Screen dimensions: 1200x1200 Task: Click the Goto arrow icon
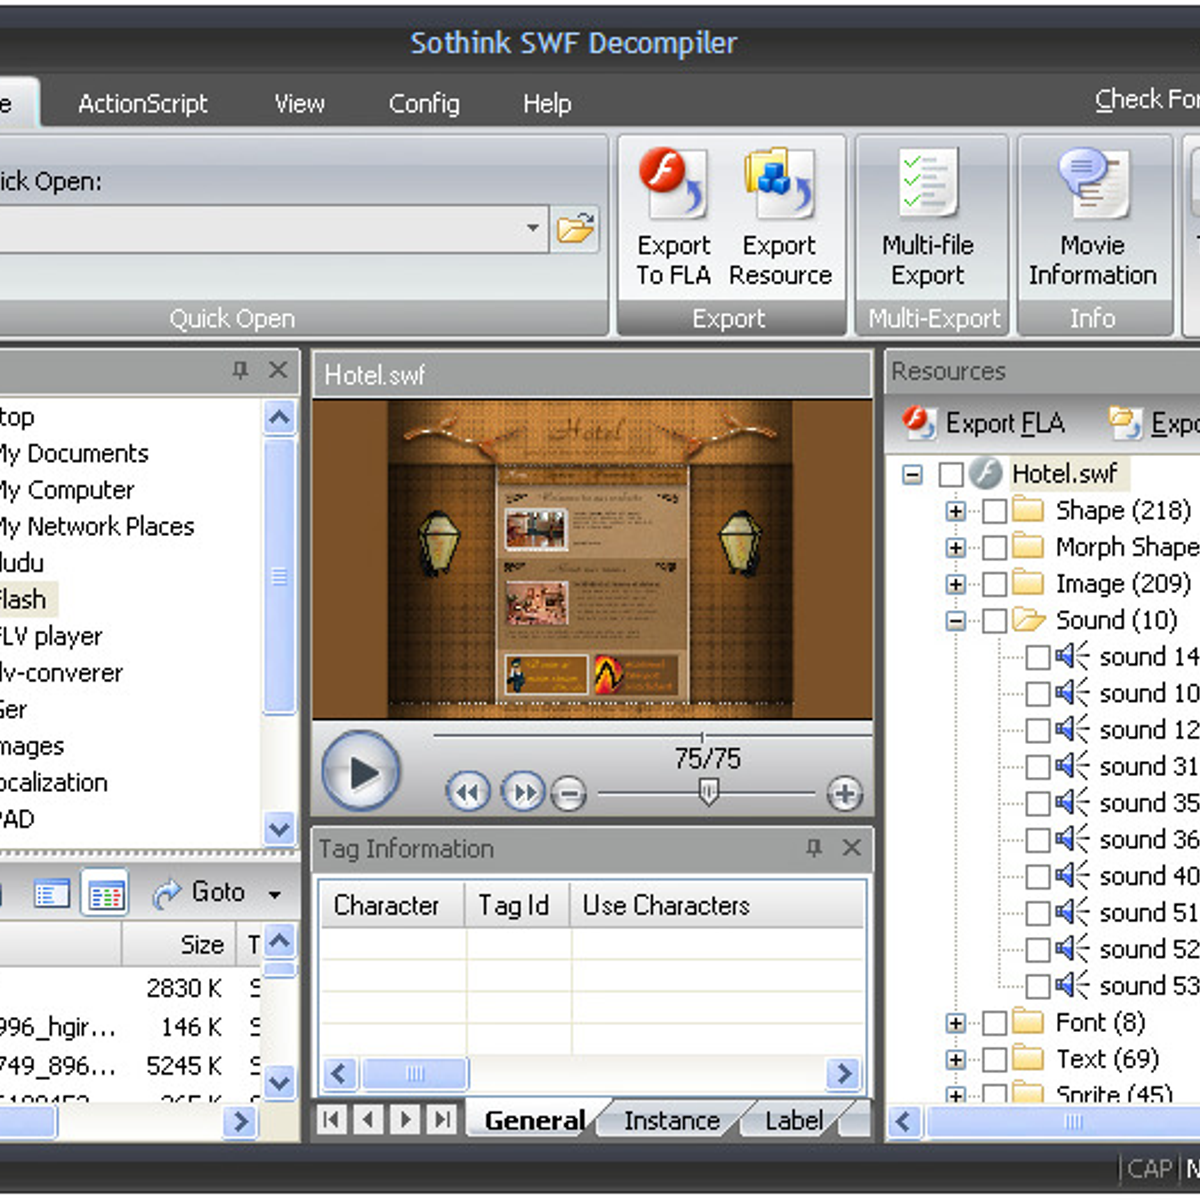(166, 894)
